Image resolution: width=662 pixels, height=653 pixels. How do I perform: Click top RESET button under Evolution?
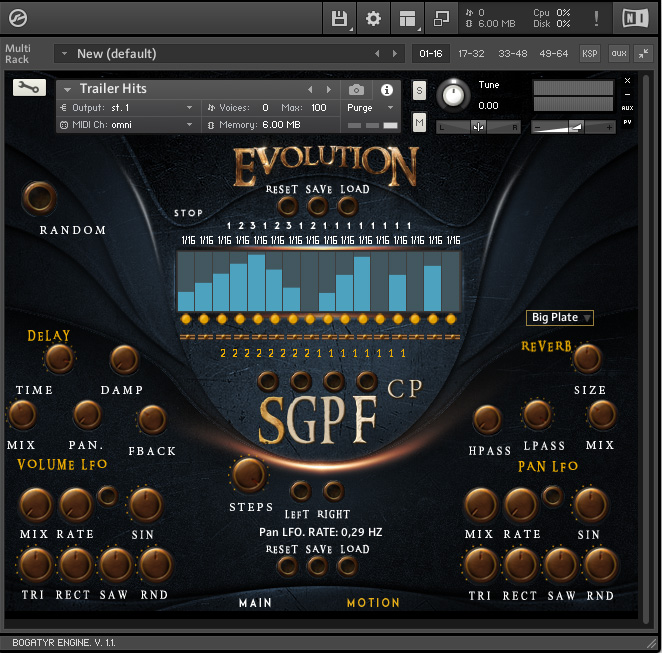point(288,207)
